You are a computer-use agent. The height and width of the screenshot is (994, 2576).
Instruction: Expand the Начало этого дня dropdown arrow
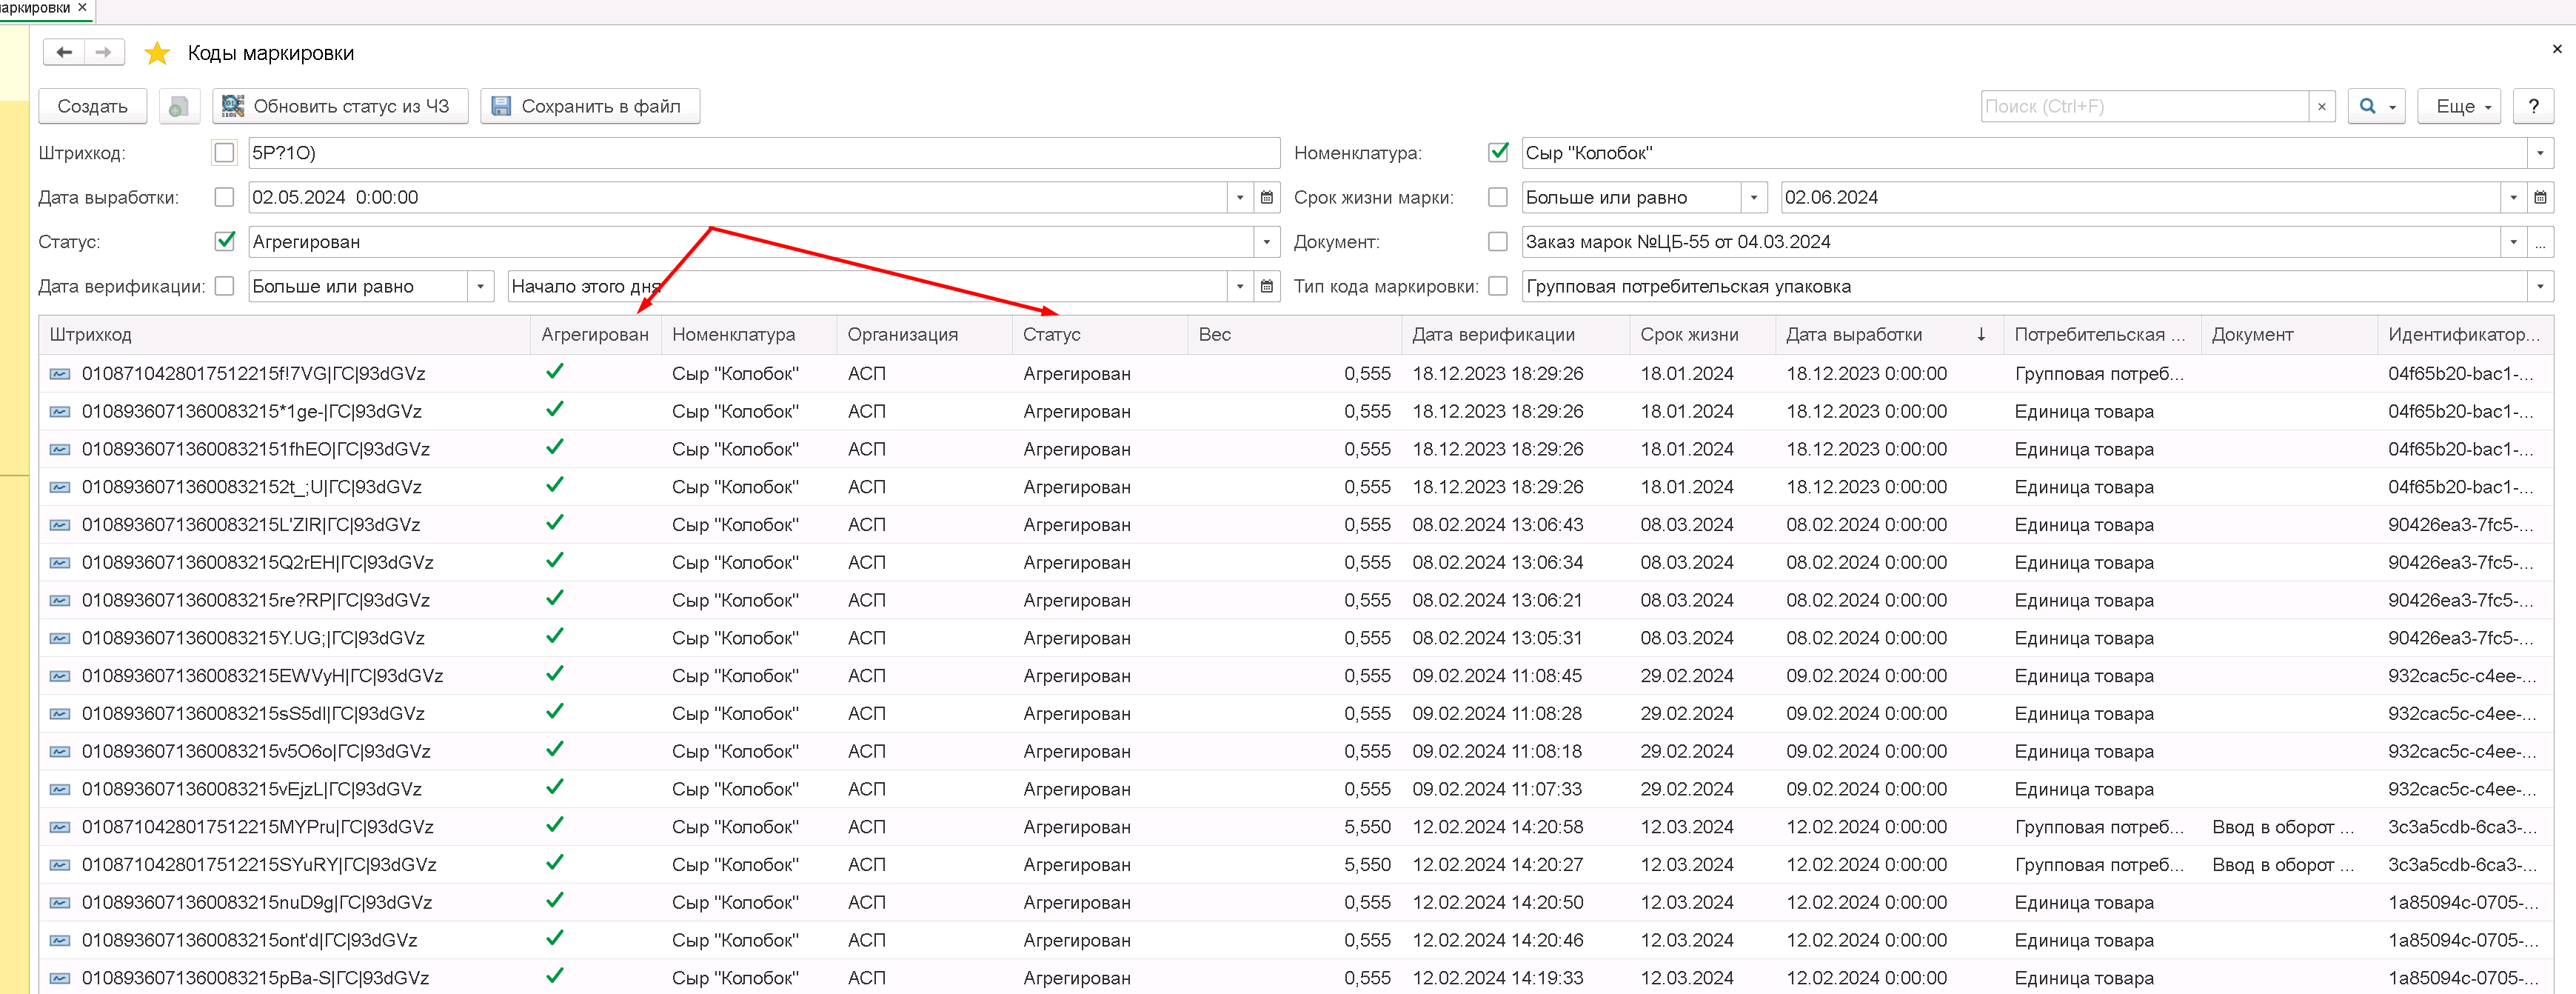[1240, 286]
